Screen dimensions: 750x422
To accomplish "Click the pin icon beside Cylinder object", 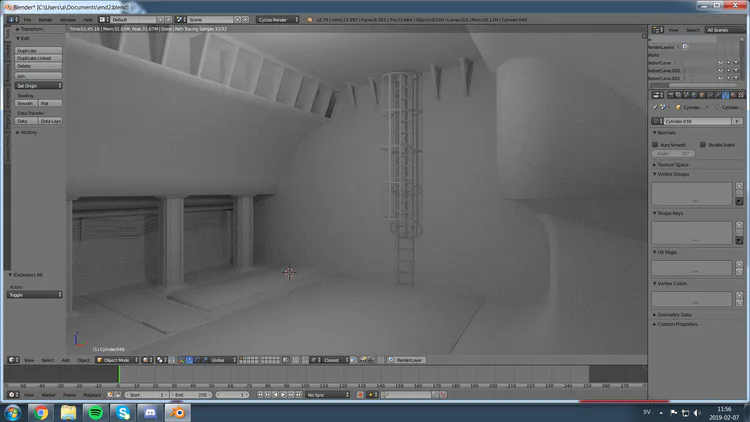I will pos(655,107).
